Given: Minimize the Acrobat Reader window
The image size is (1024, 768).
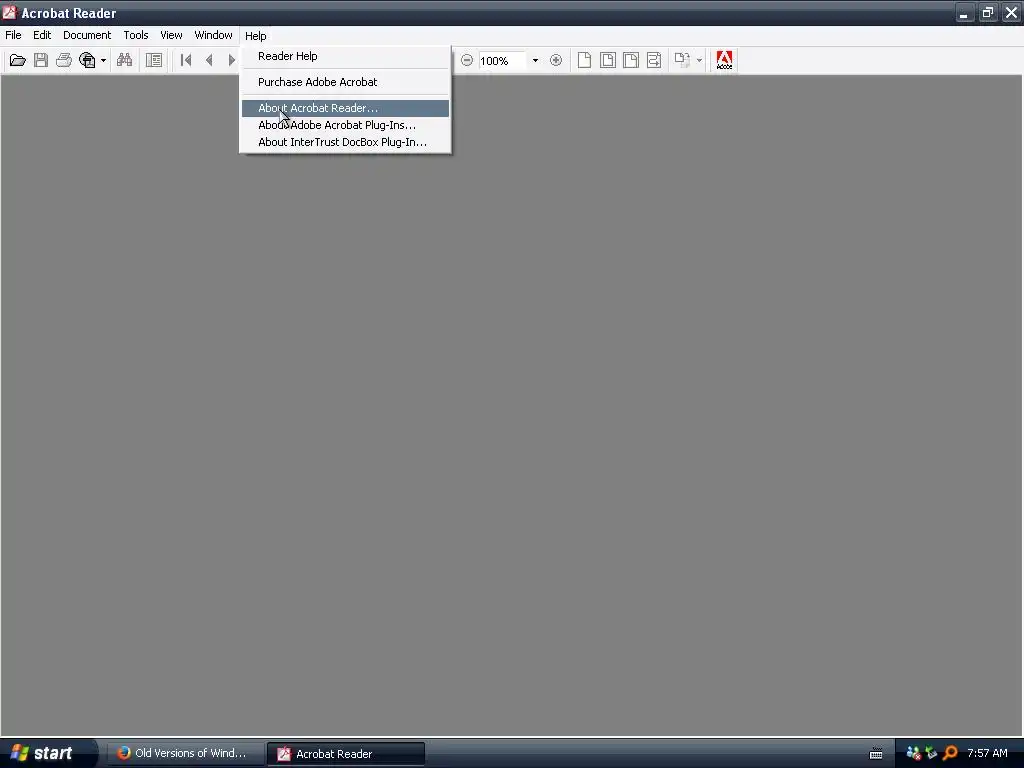Looking at the screenshot, I should (x=965, y=13).
